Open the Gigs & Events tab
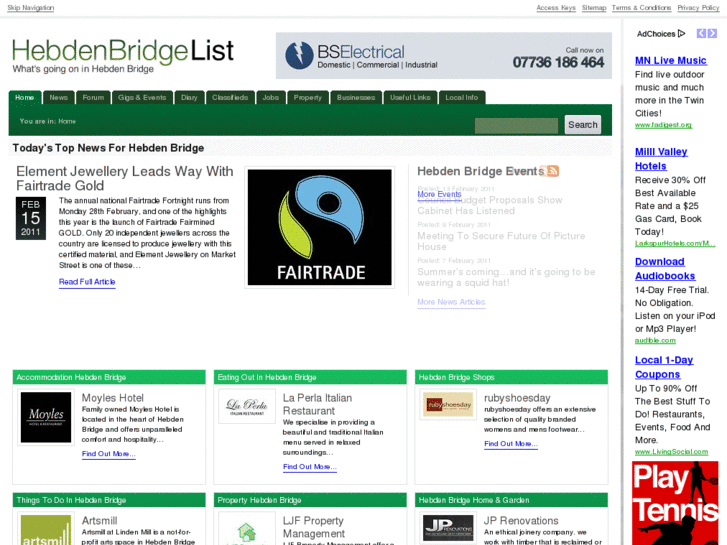This screenshot has width=727, height=545. [x=142, y=97]
